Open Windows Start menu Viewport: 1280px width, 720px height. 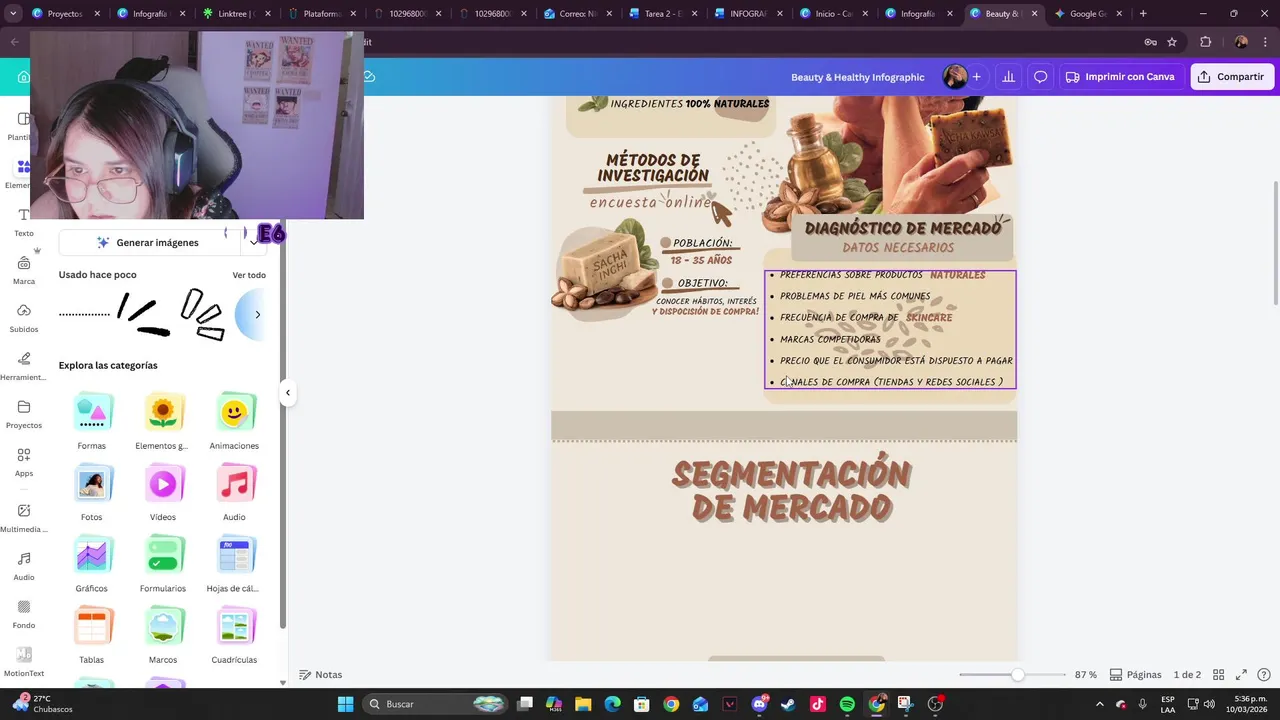(345, 704)
